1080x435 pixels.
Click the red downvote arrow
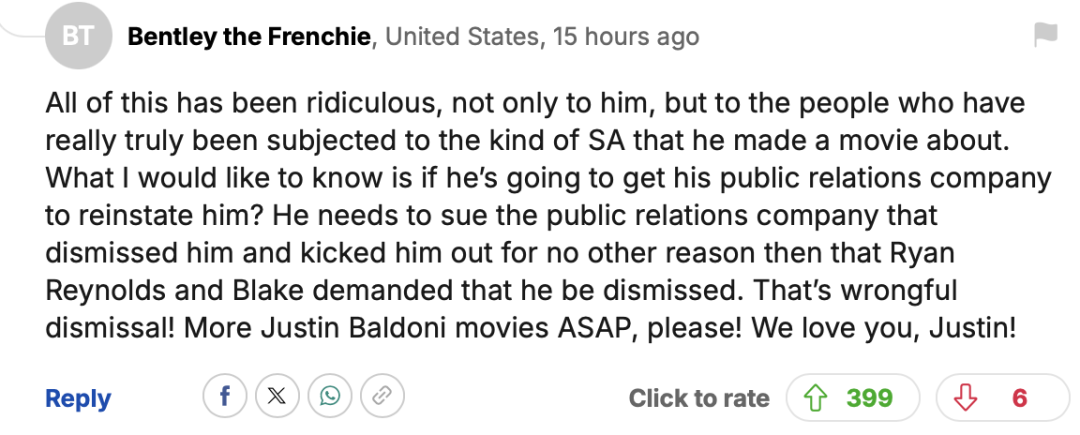pos(965,398)
